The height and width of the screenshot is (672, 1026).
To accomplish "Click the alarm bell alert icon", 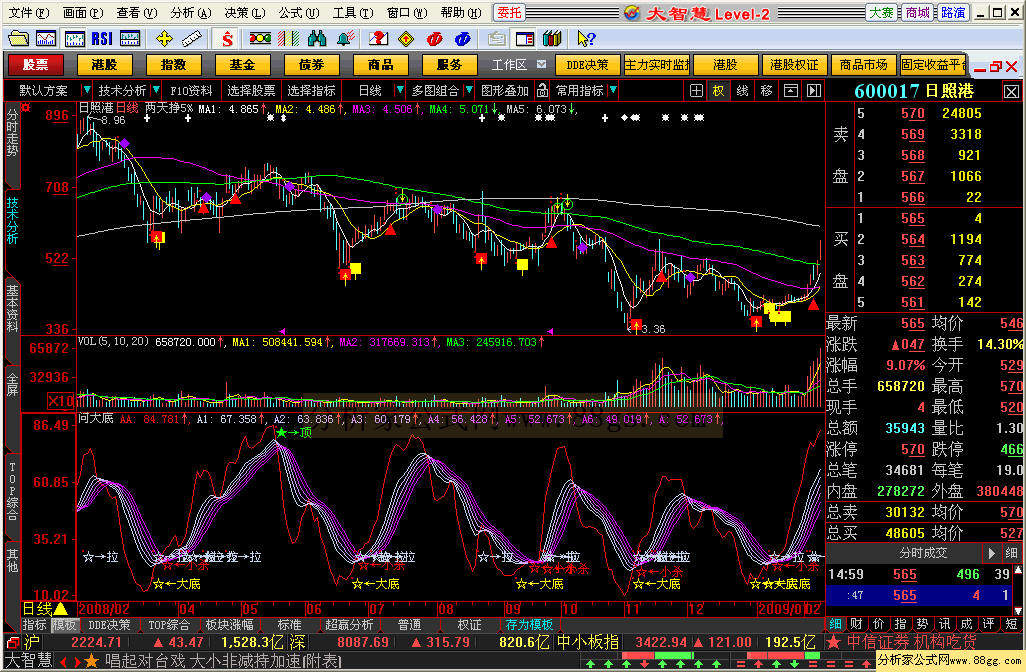I will click(x=345, y=39).
